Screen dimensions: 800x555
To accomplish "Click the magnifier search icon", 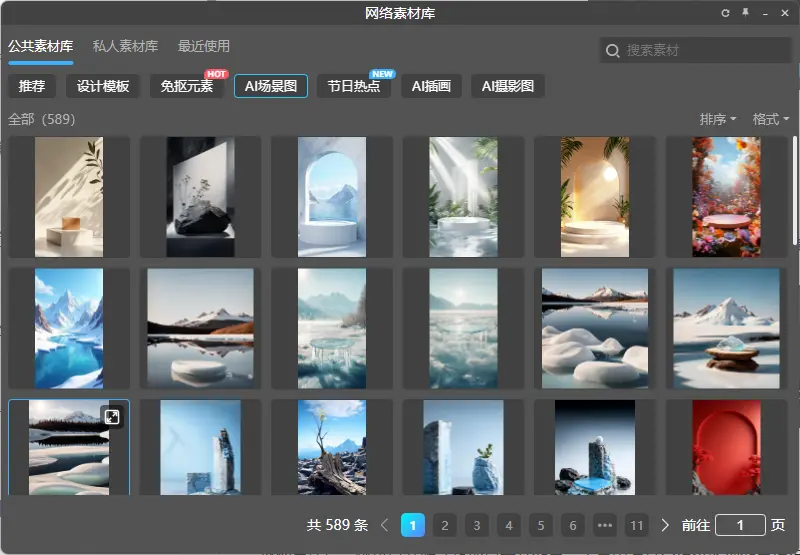I will click(612, 50).
